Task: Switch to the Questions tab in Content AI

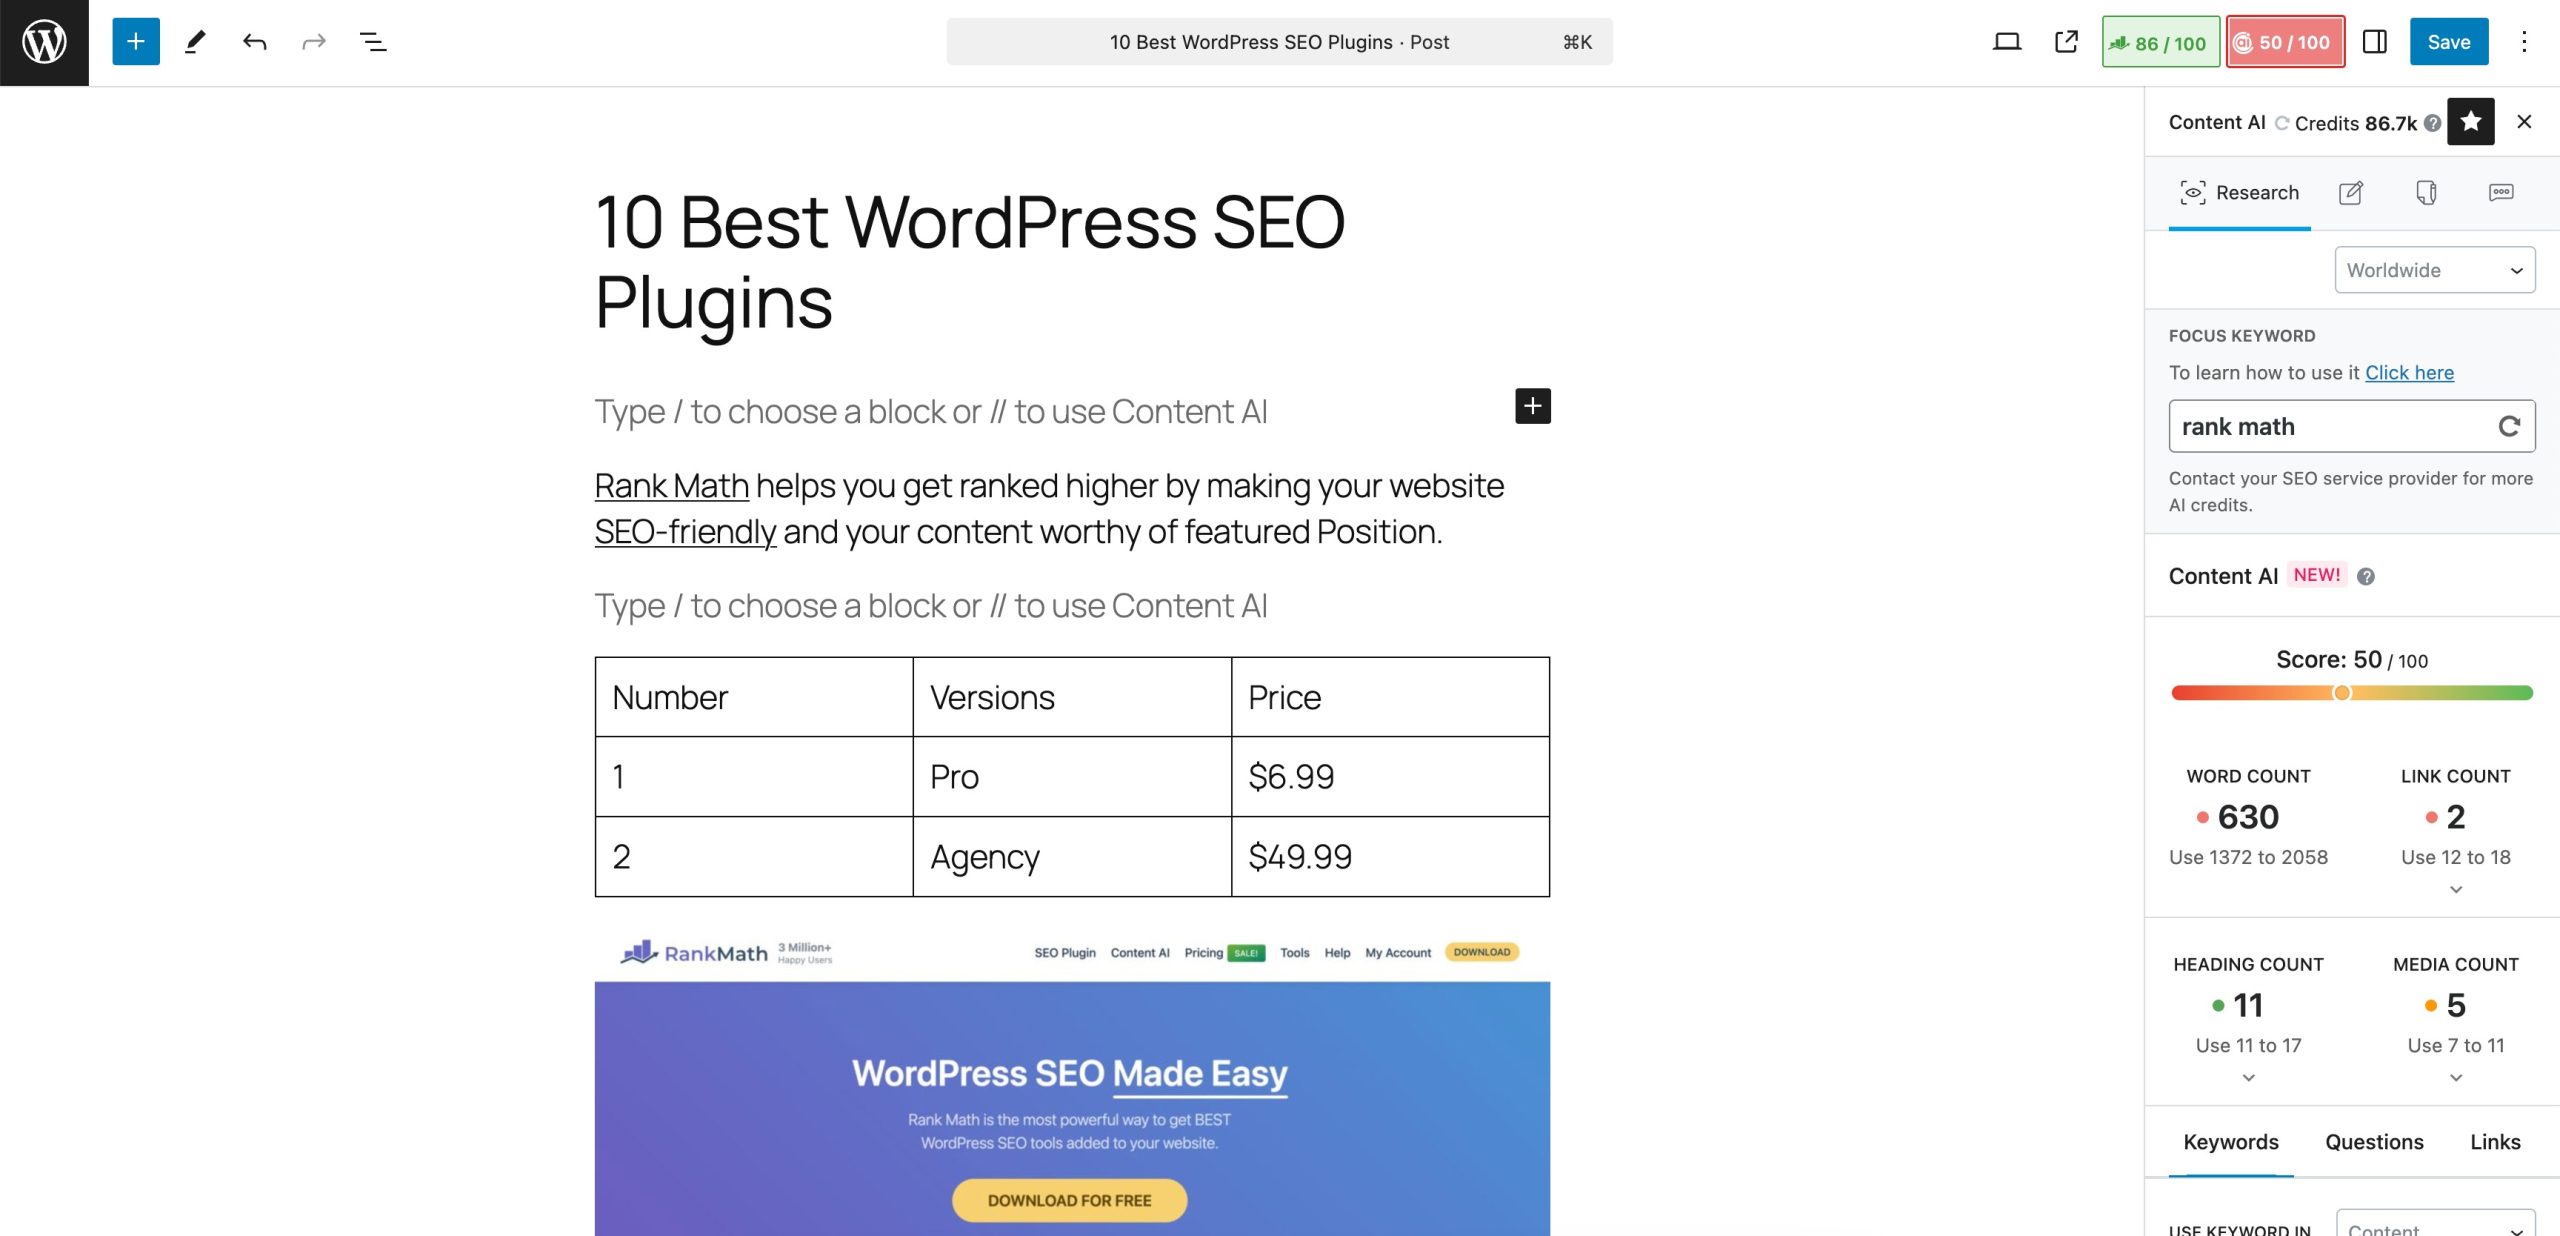Action: pyautogui.click(x=2376, y=1141)
